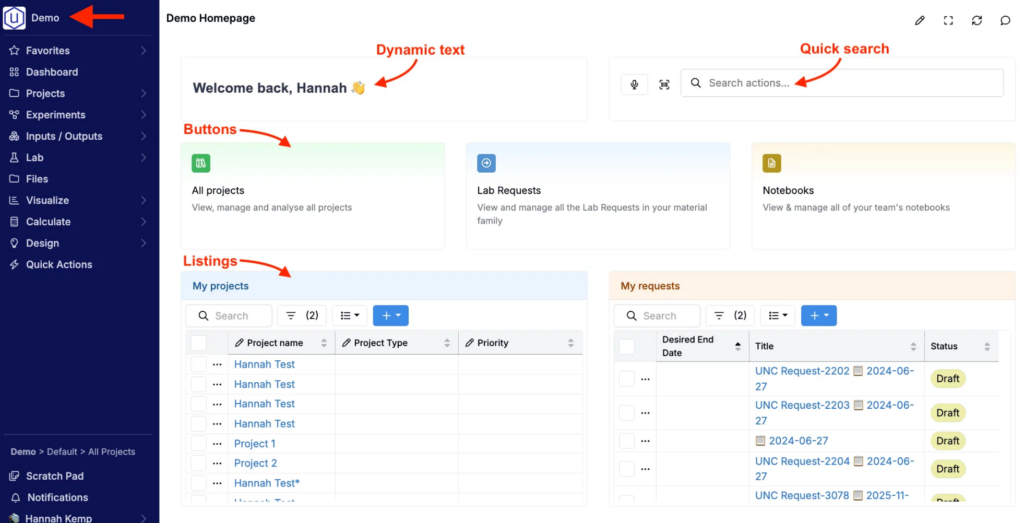The width and height of the screenshot is (1024, 523).
Task: Click the barcode scan icon beside search
Action: pyautogui.click(x=664, y=84)
